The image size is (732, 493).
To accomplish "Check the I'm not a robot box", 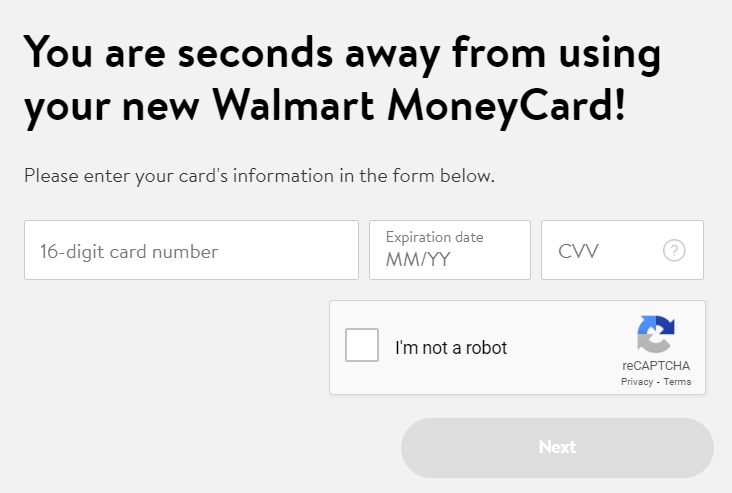I will (362, 345).
